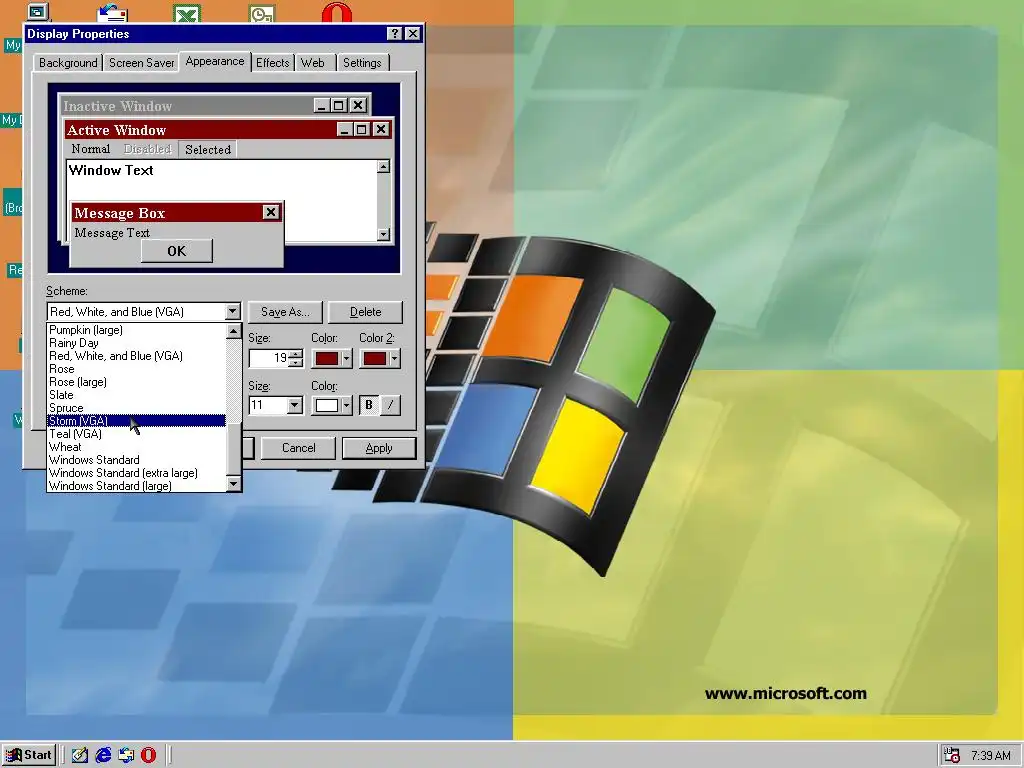
Task: Click the Show Desktop icon in the Quick Launch bar
Action: point(80,755)
